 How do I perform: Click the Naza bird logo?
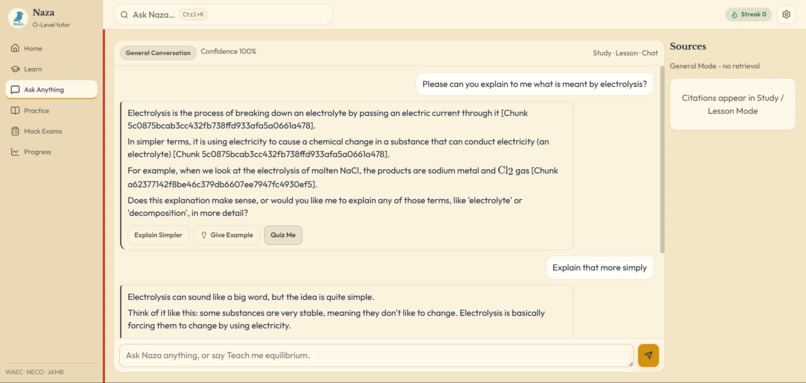point(18,18)
